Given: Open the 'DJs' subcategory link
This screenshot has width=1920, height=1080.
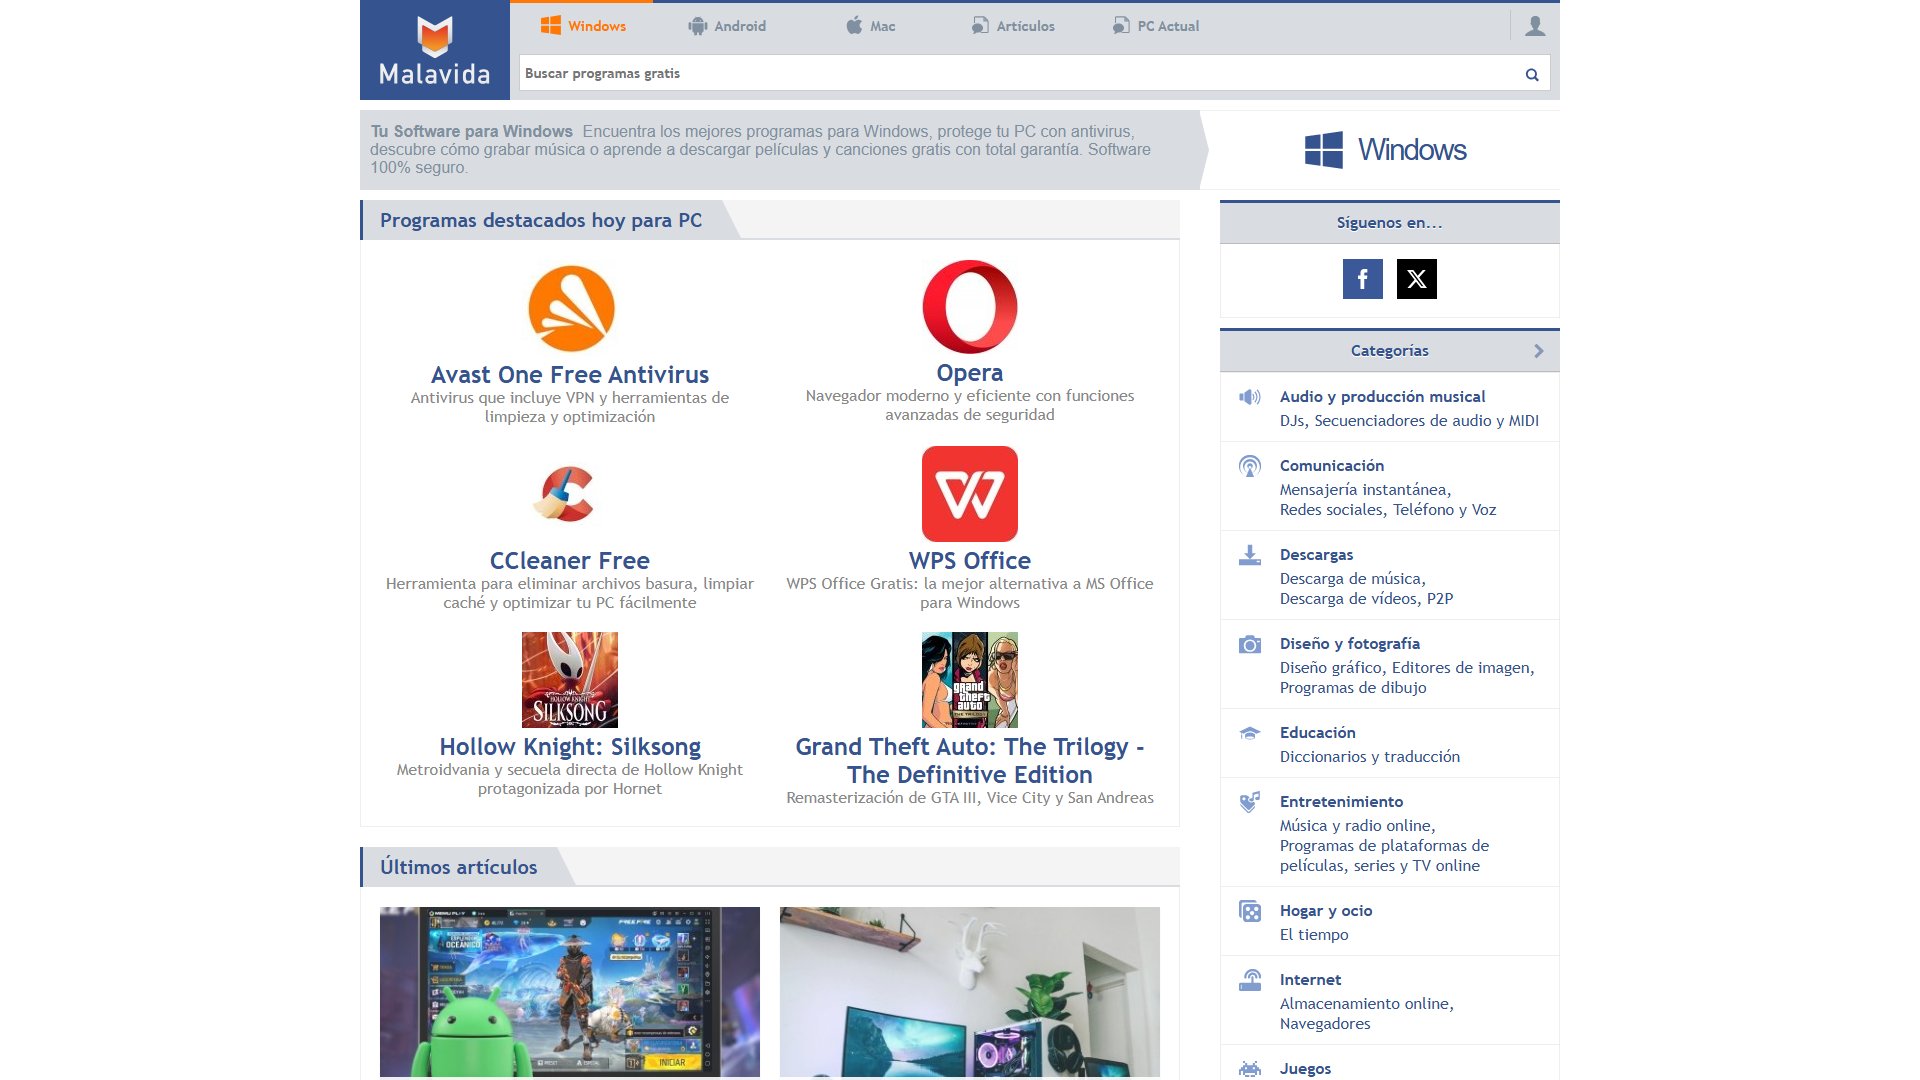Looking at the screenshot, I should pos(1292,421).
